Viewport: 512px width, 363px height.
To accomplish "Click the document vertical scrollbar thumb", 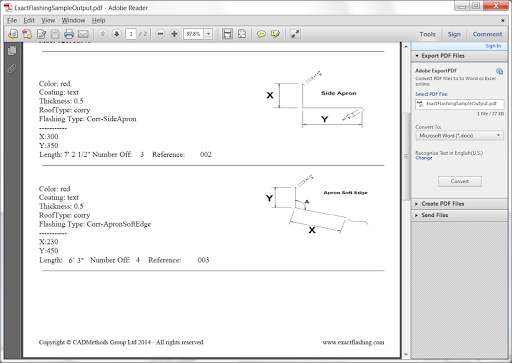I will point(406,156).
